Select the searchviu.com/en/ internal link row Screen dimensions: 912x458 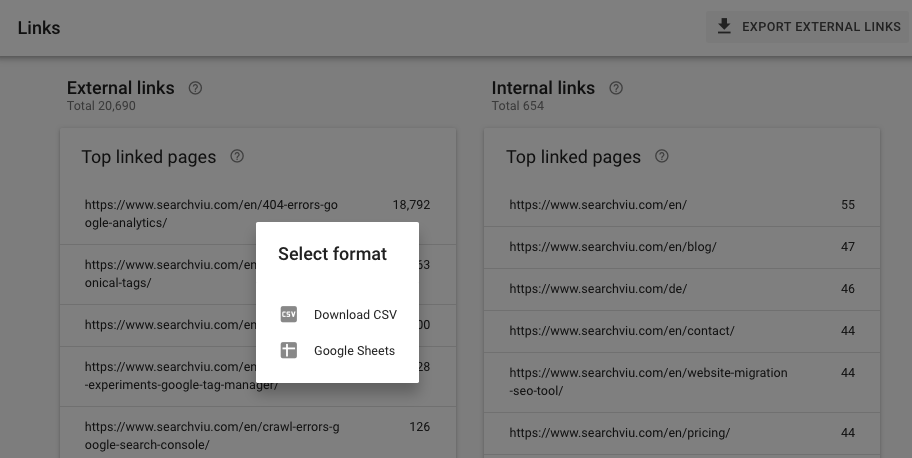(x=598, y=205)
